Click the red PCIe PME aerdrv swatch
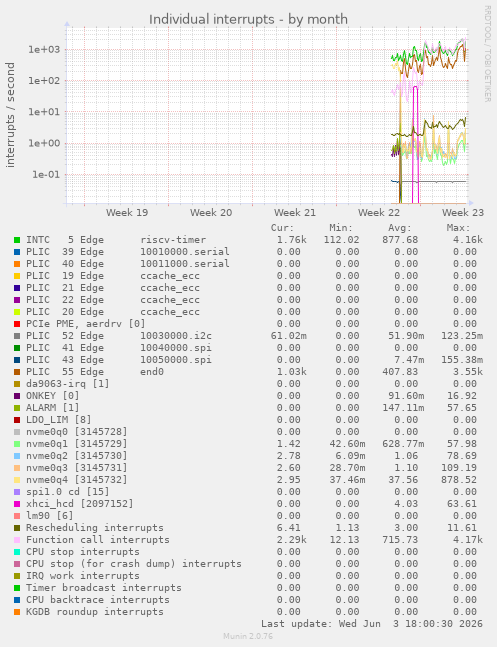Screen dimensions: 497x647 coord(17,324)
